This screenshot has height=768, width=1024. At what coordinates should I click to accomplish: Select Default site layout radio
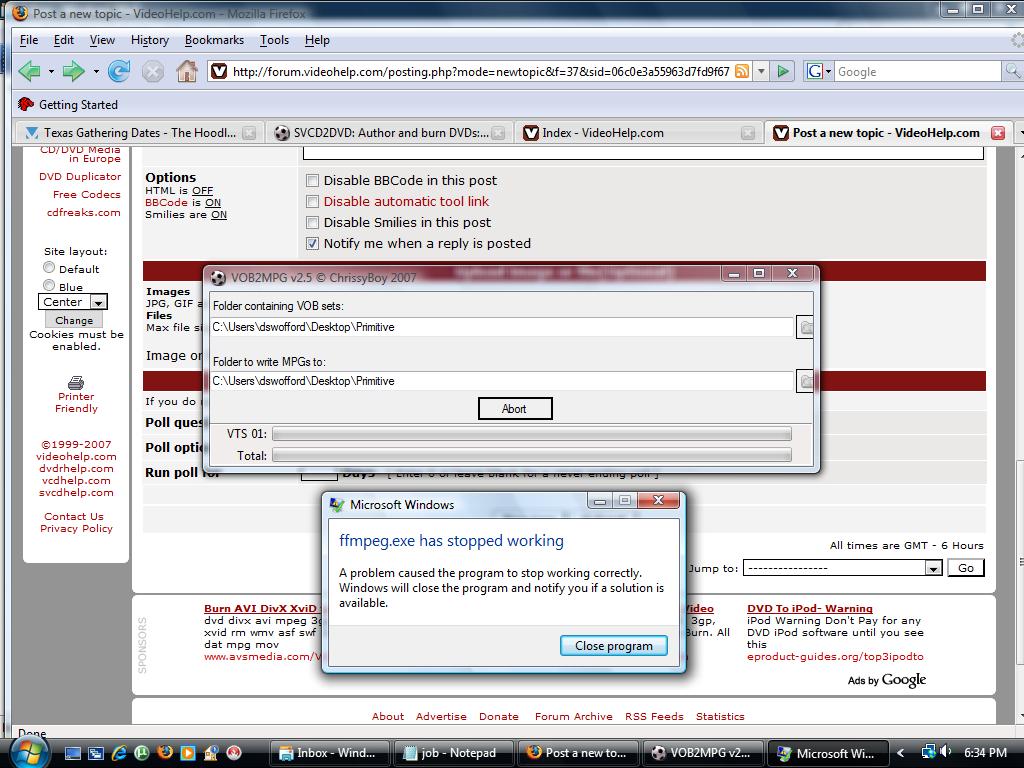pos(49,267)
